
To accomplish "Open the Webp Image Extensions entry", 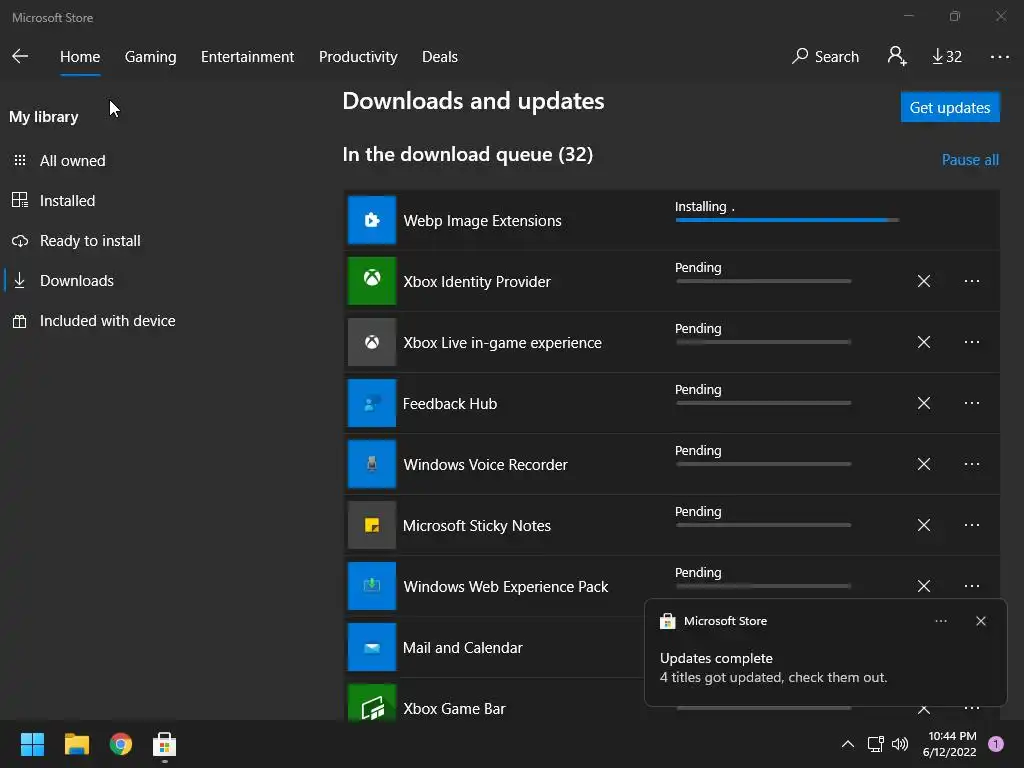I will pyautogui.click(x=672, y=220).
